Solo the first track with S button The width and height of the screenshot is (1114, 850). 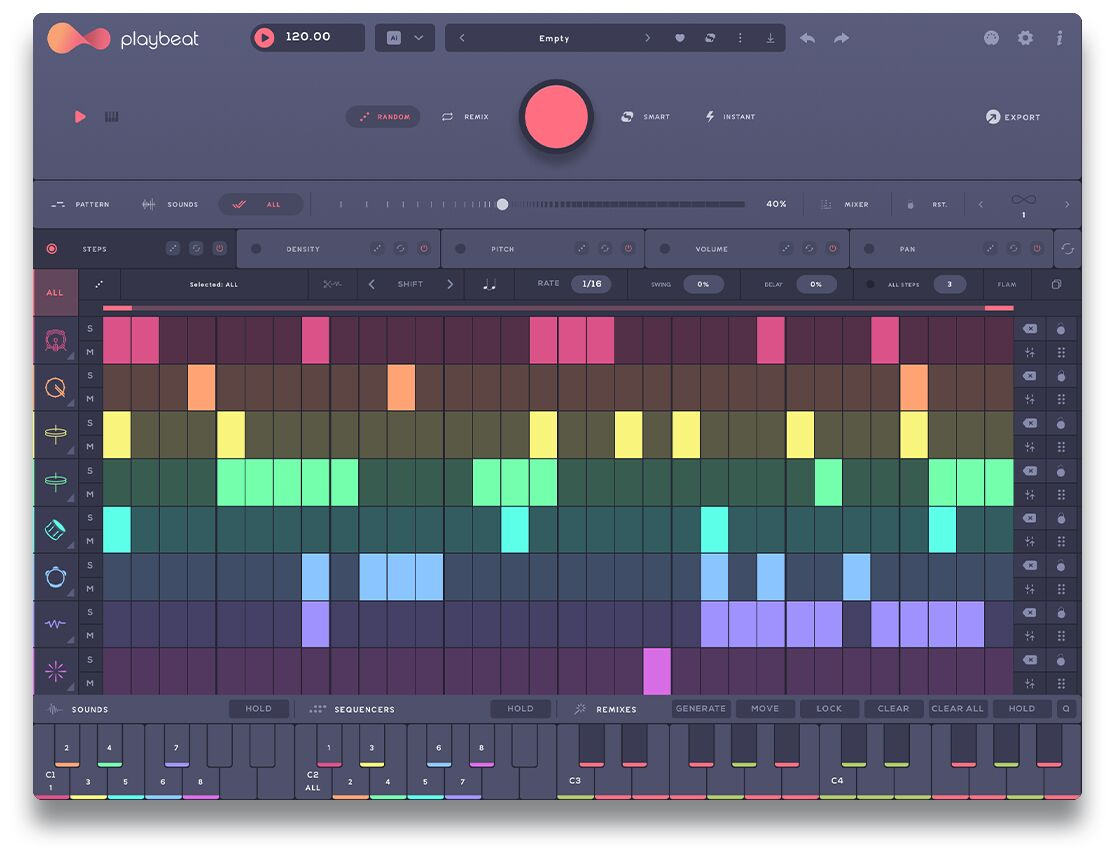click(90, 329)
